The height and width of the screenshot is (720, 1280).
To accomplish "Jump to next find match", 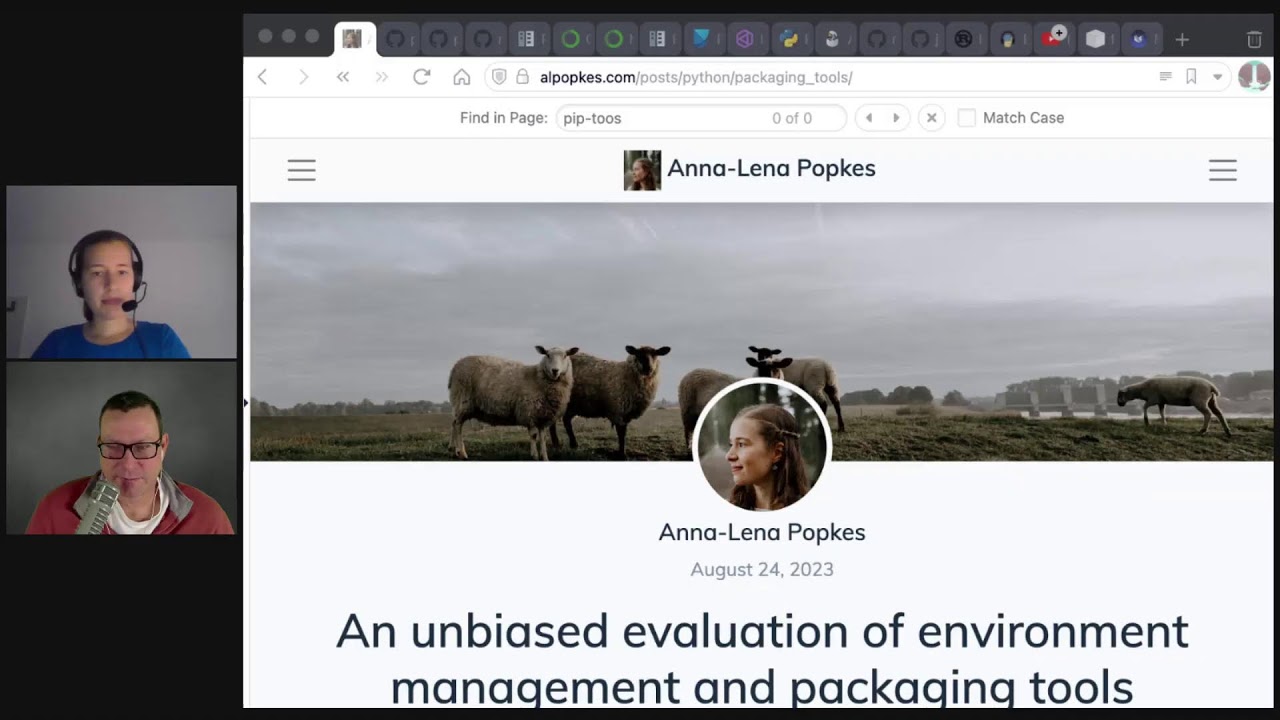I will [896, 118].
